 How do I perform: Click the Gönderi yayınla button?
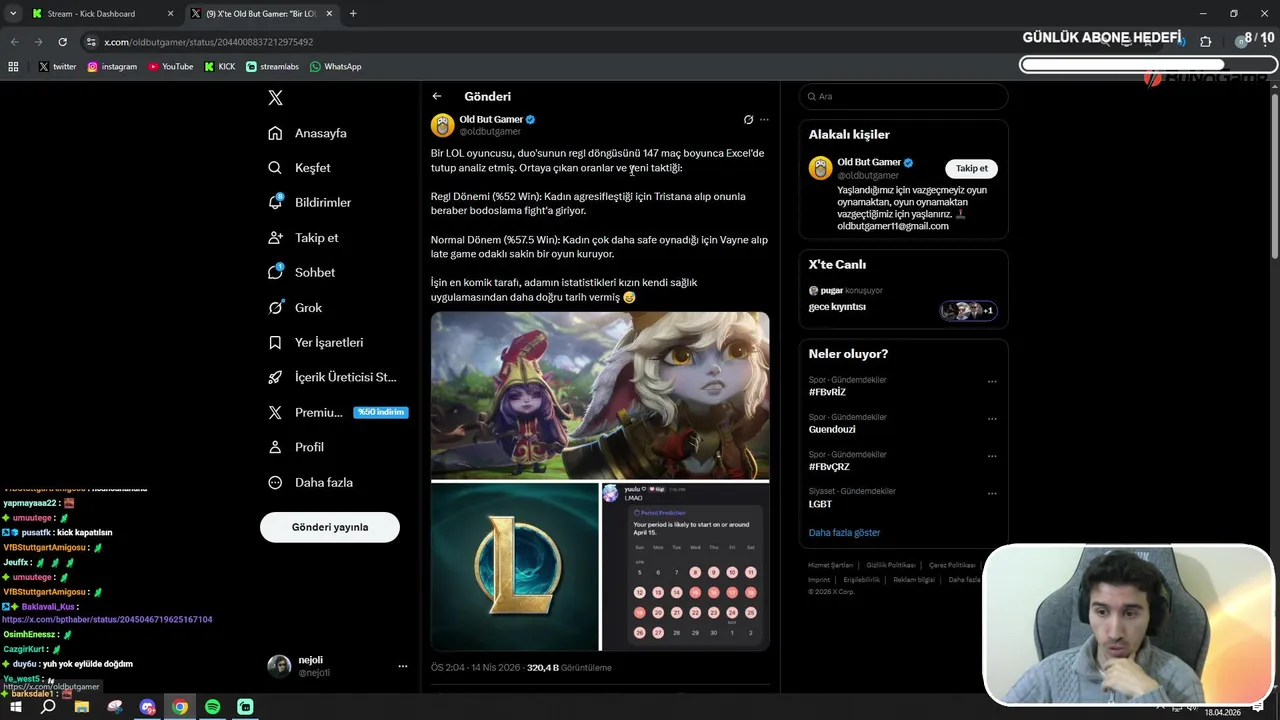[x=330, y=527]
